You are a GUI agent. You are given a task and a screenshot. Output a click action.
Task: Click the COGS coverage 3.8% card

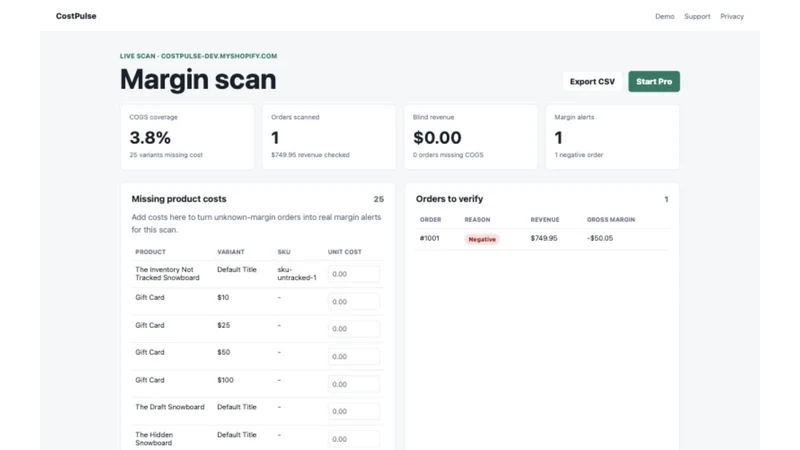187,137
